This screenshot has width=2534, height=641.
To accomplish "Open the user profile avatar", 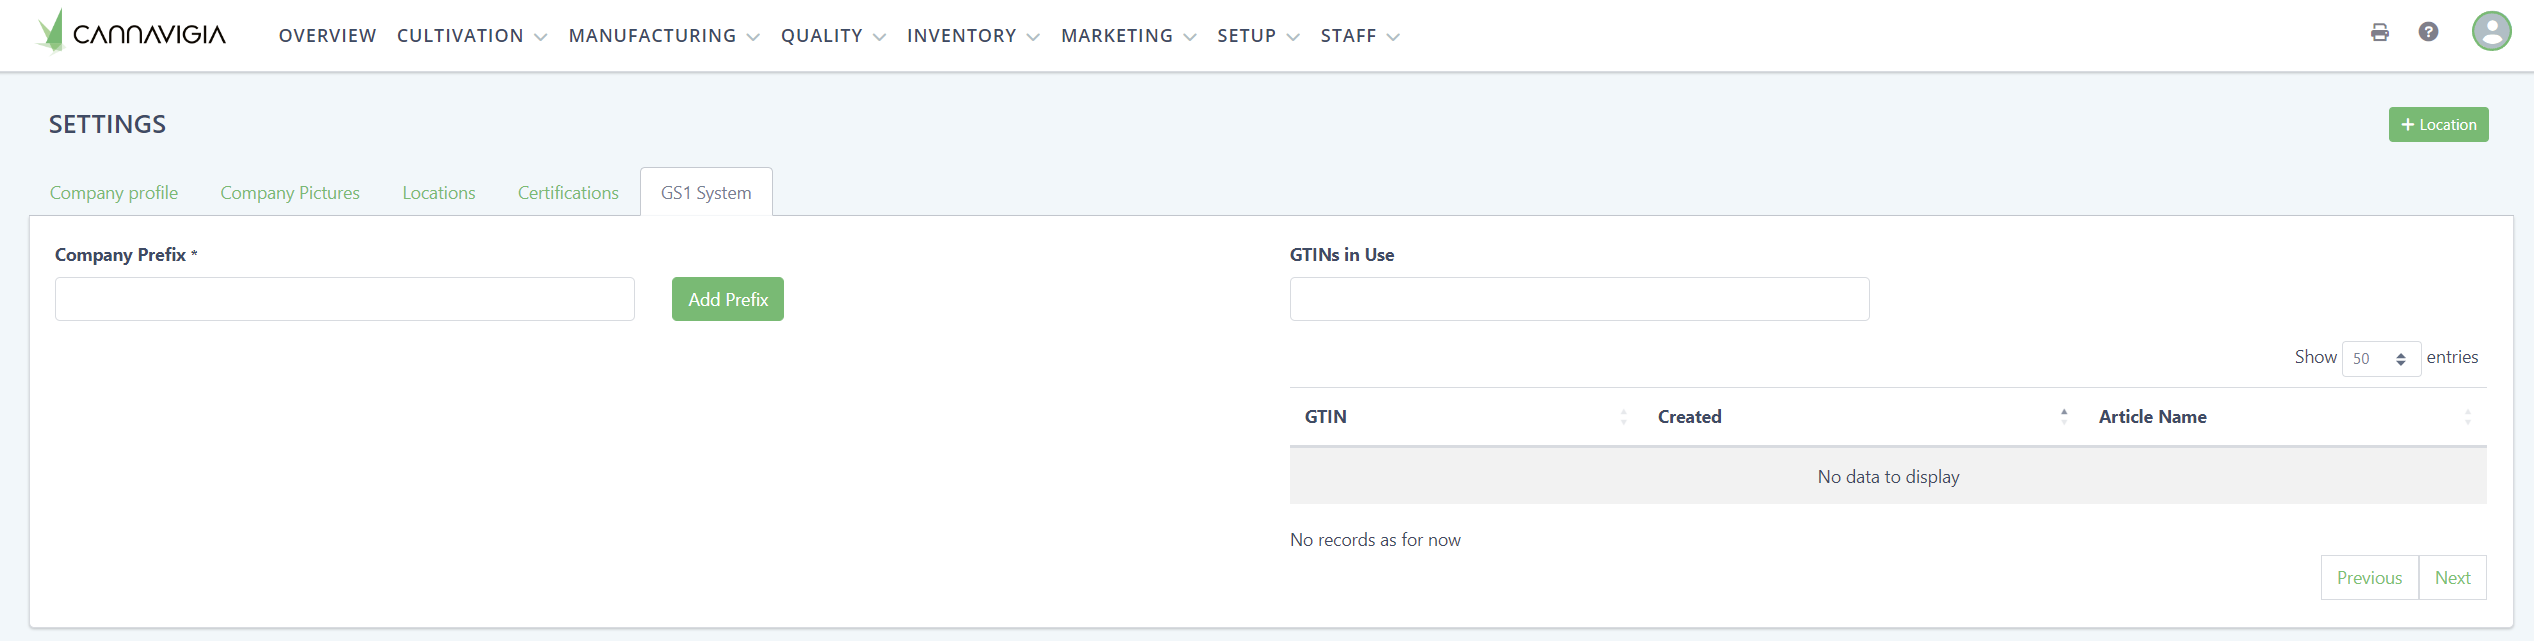I will [x=2490, y=32].
